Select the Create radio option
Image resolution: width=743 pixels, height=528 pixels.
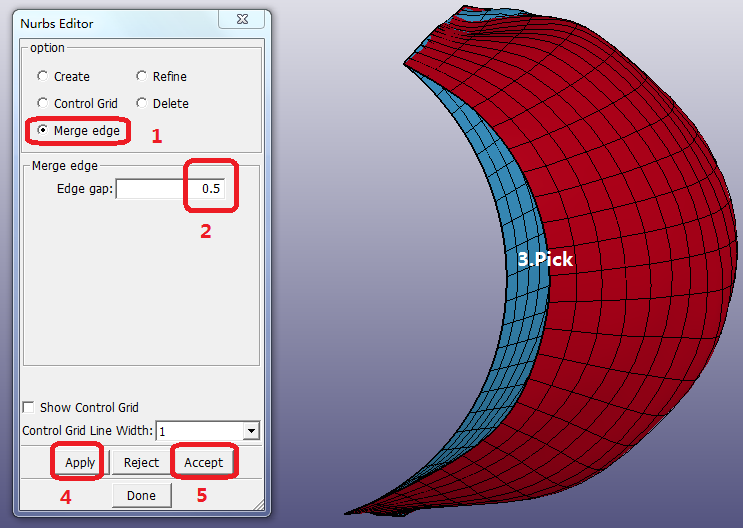42,76
